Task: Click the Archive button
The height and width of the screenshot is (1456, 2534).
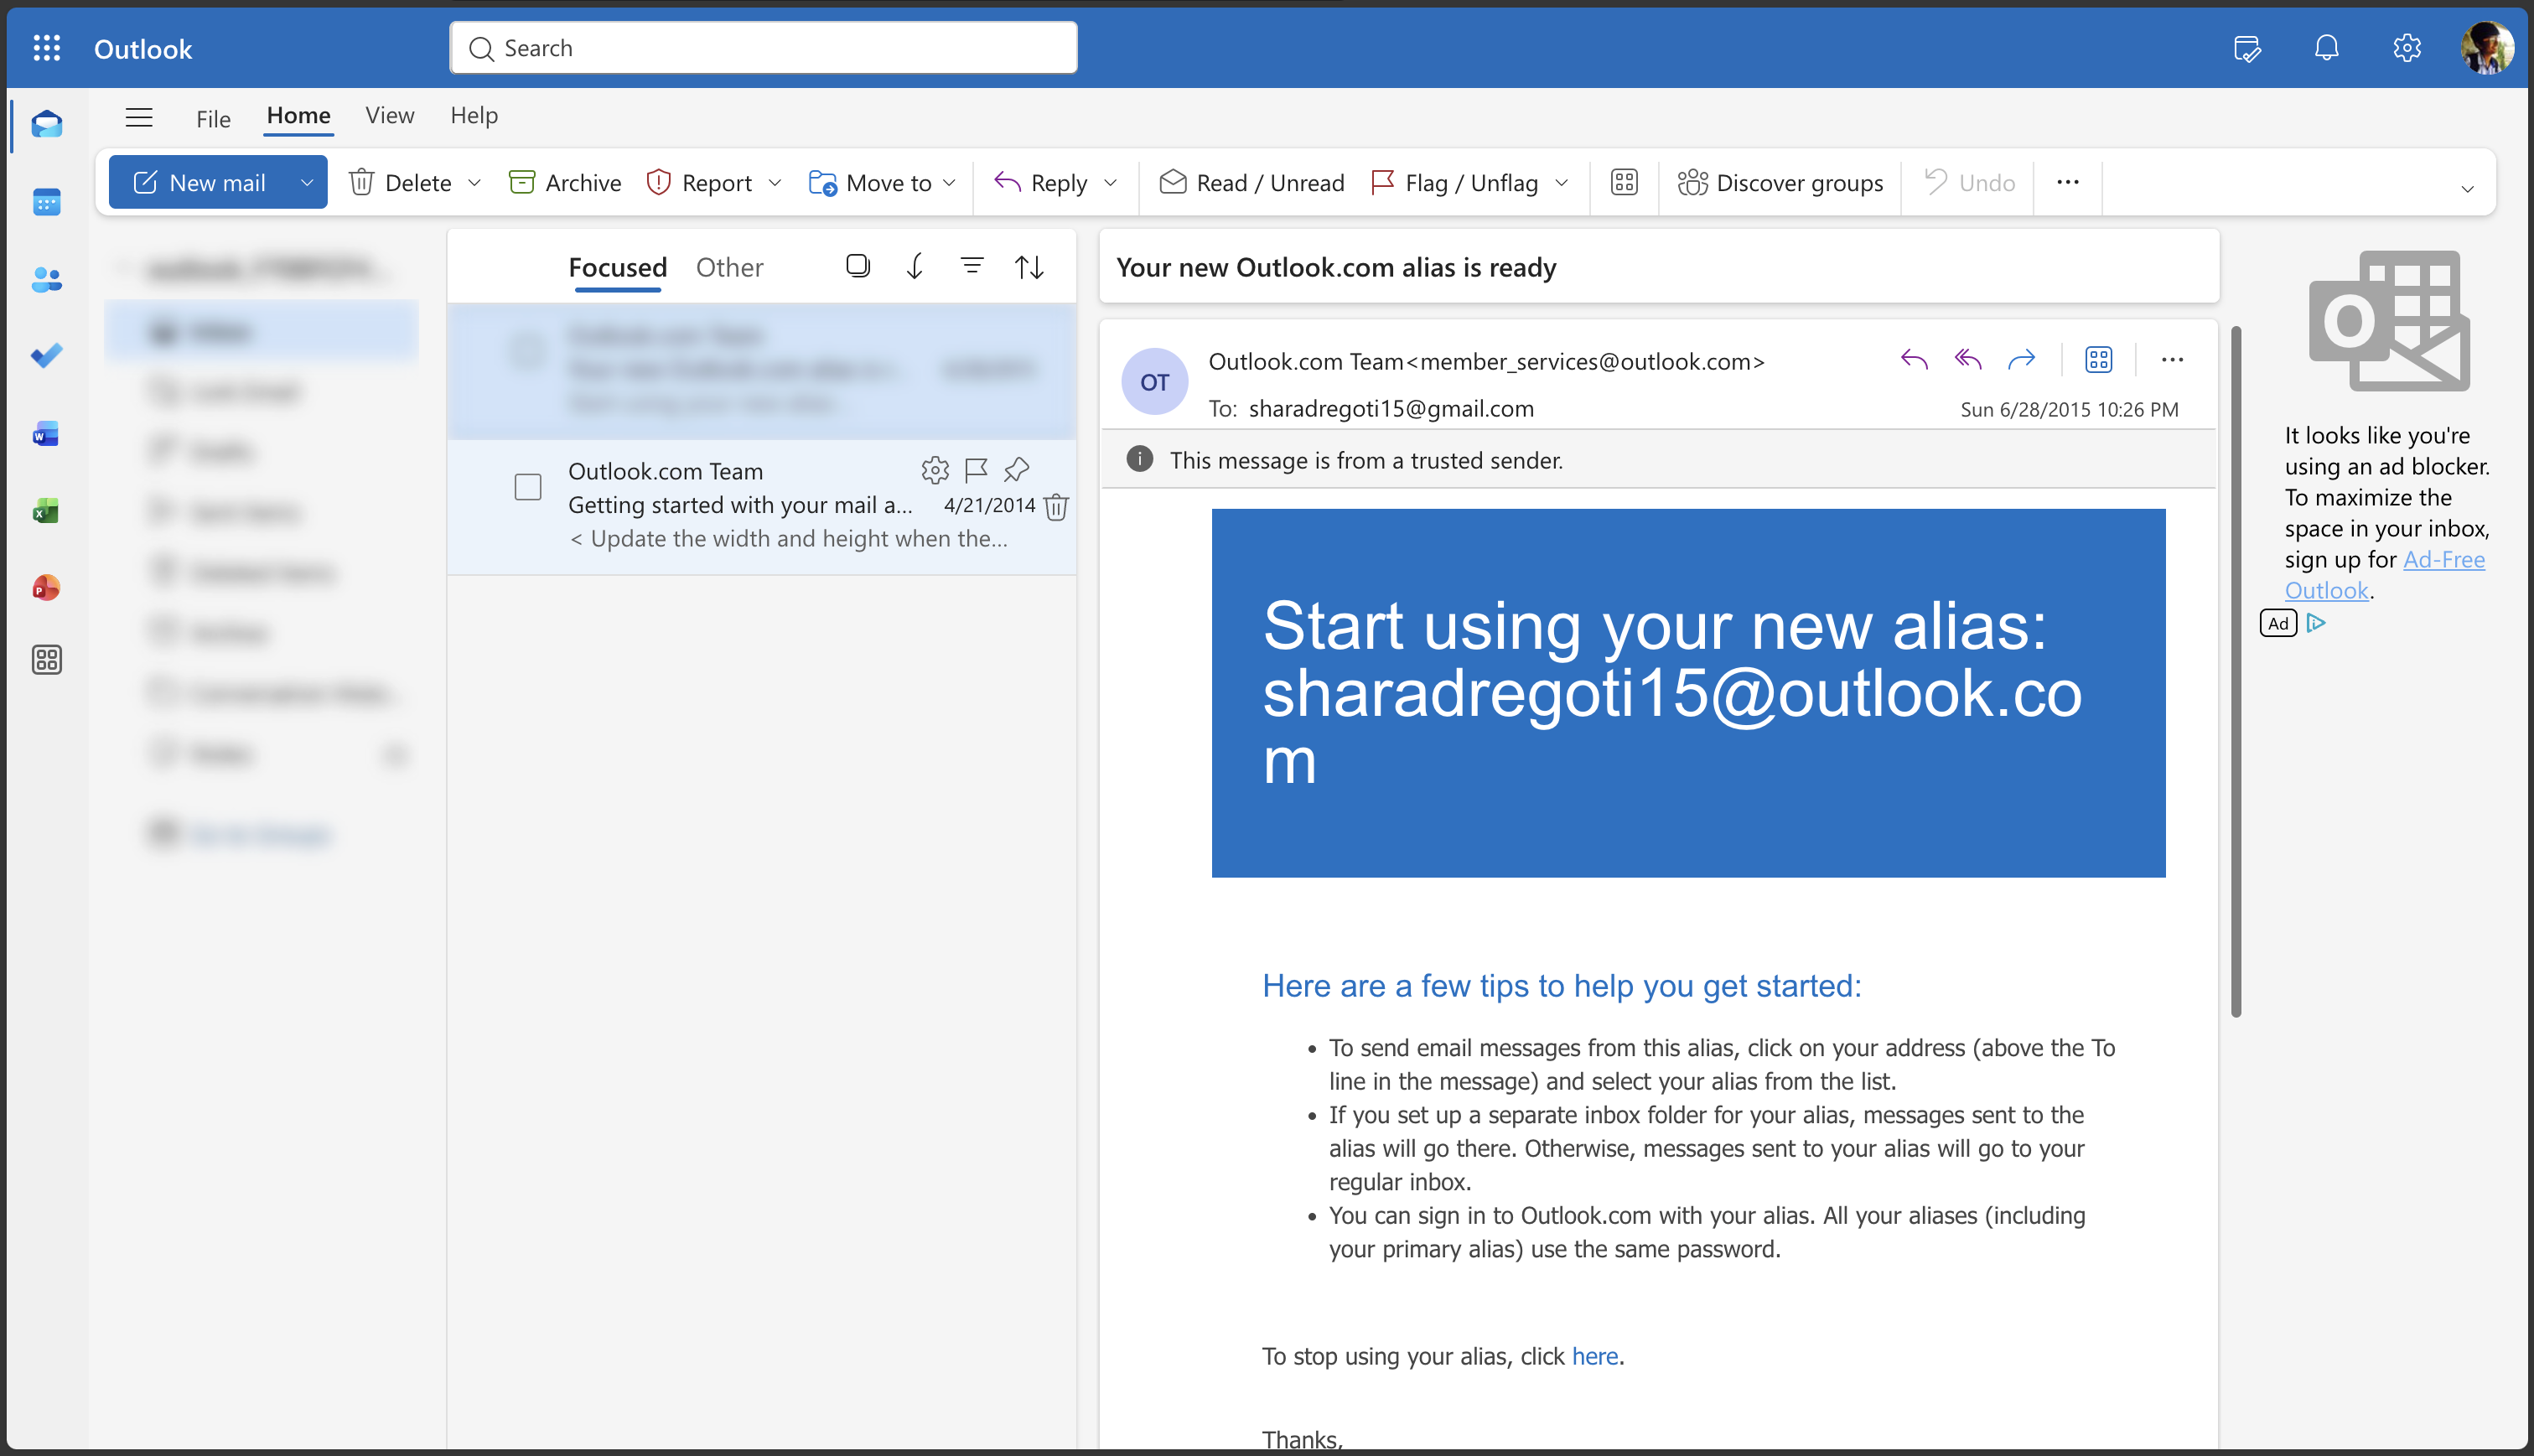Action: coord(565,182)
